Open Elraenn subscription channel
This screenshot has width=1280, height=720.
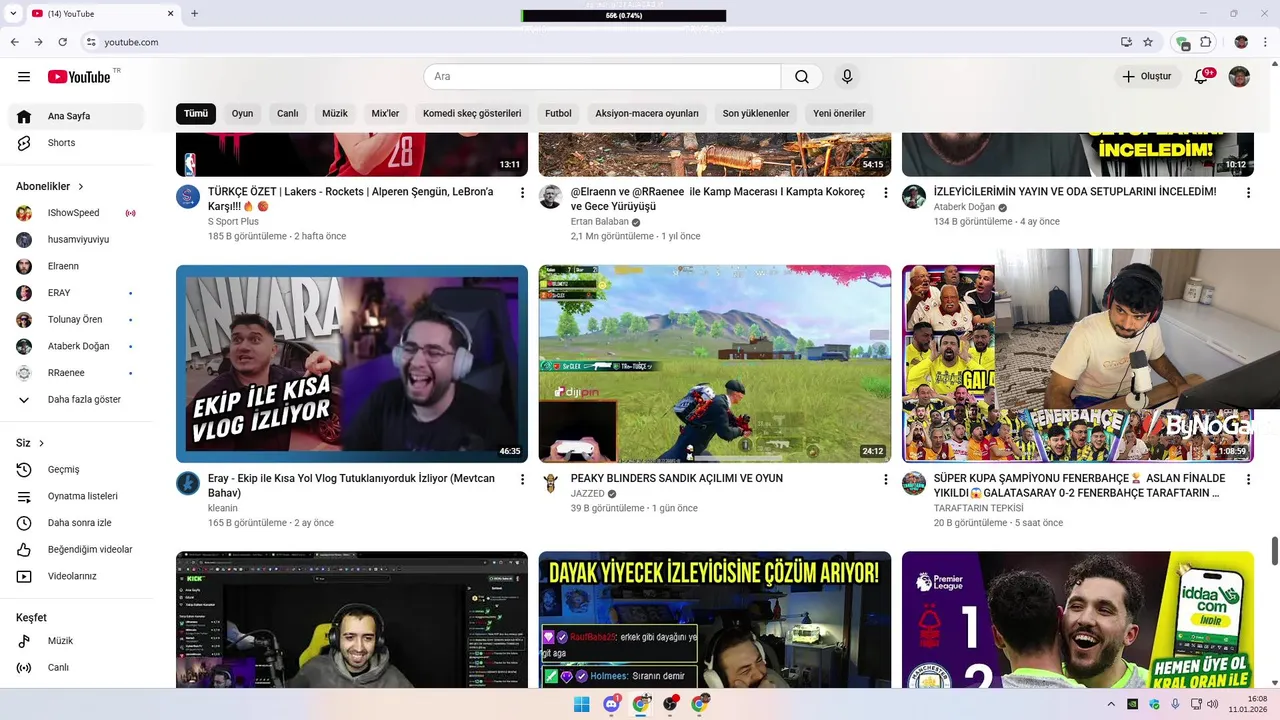[x=76, y=266]
